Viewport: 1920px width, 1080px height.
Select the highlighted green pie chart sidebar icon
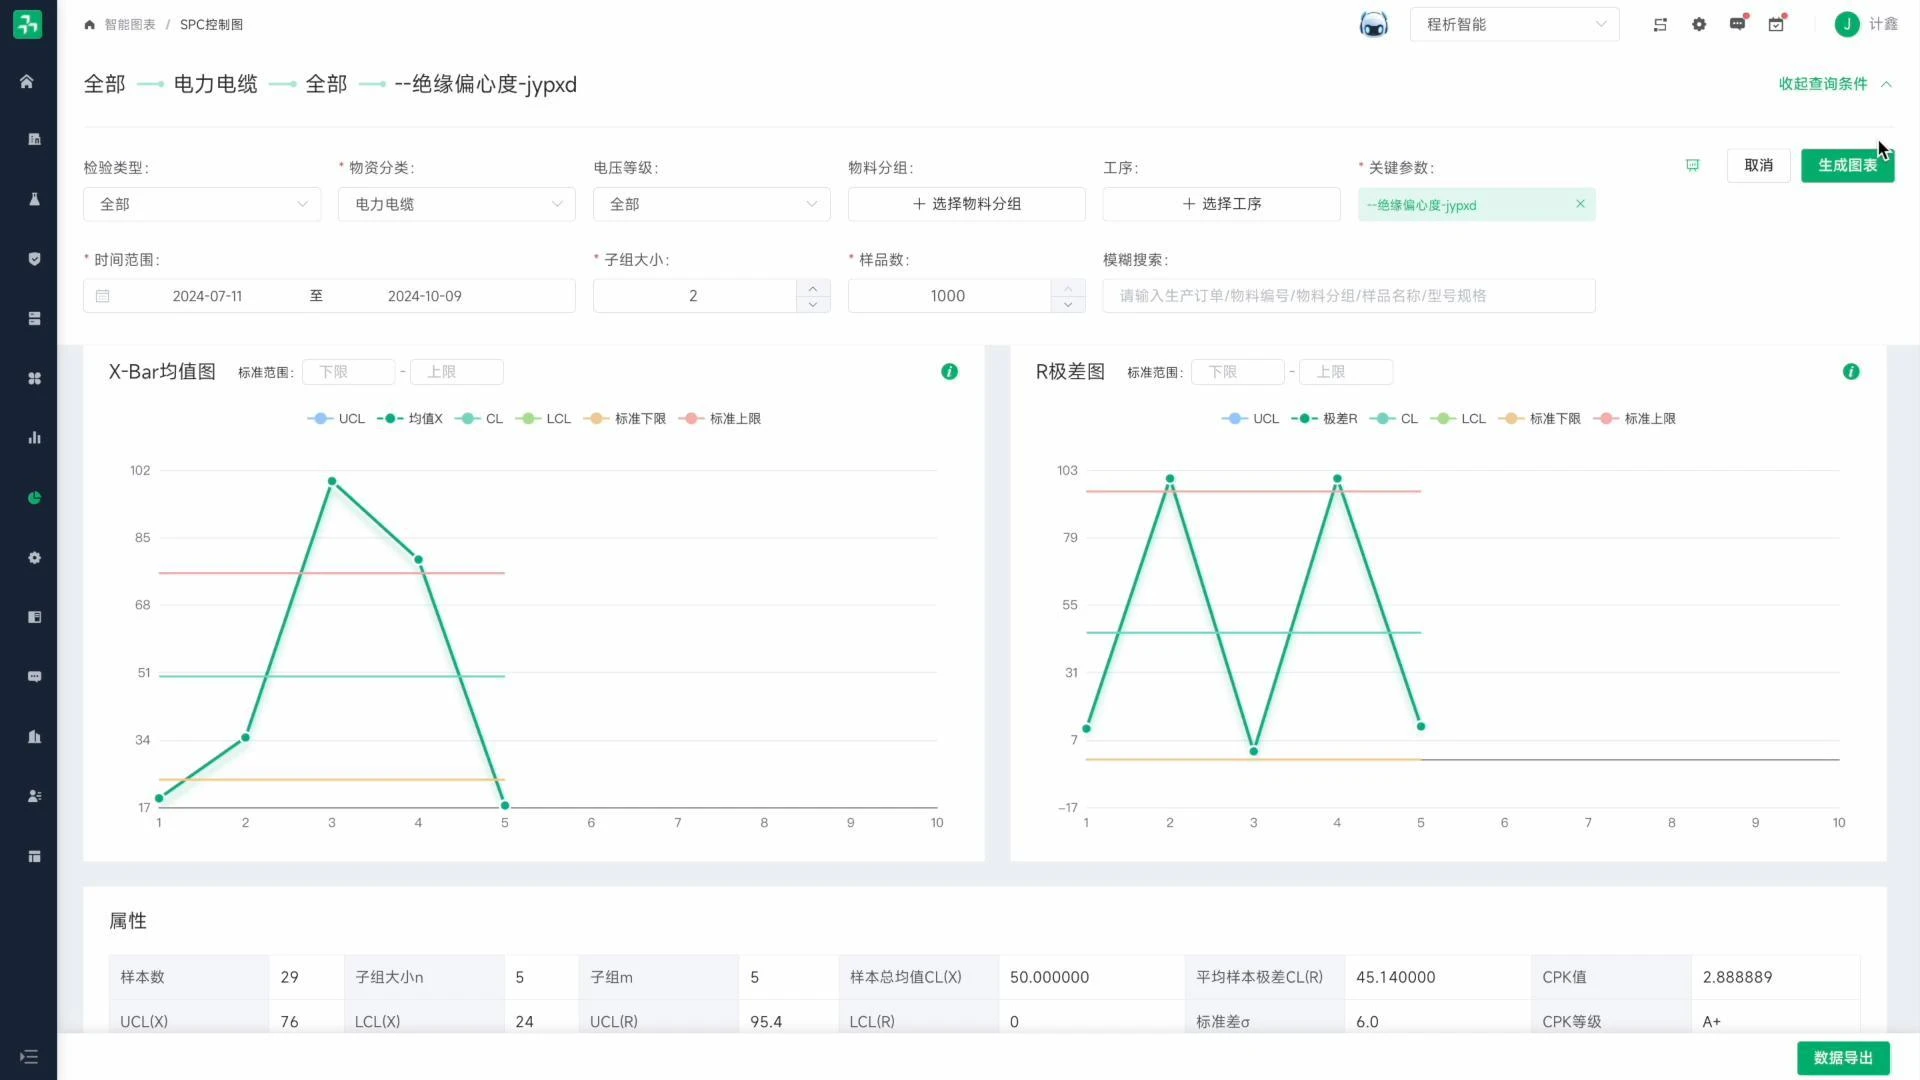click(33, 497)
